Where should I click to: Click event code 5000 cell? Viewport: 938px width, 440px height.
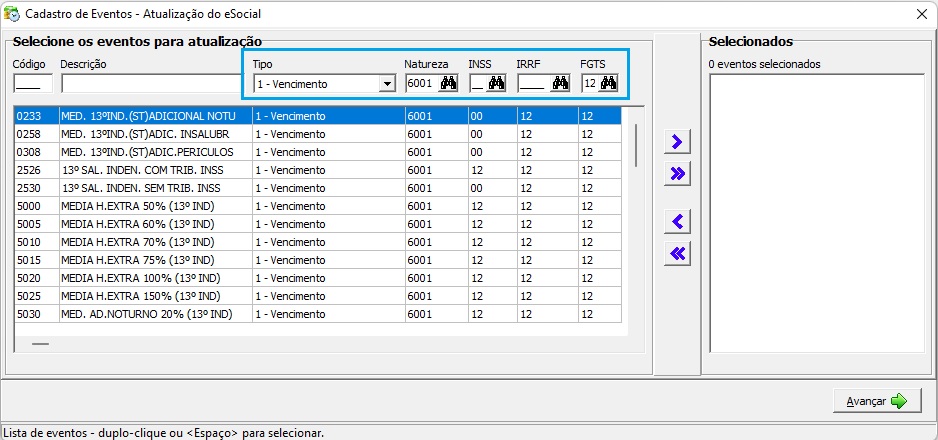pos(36,206)
